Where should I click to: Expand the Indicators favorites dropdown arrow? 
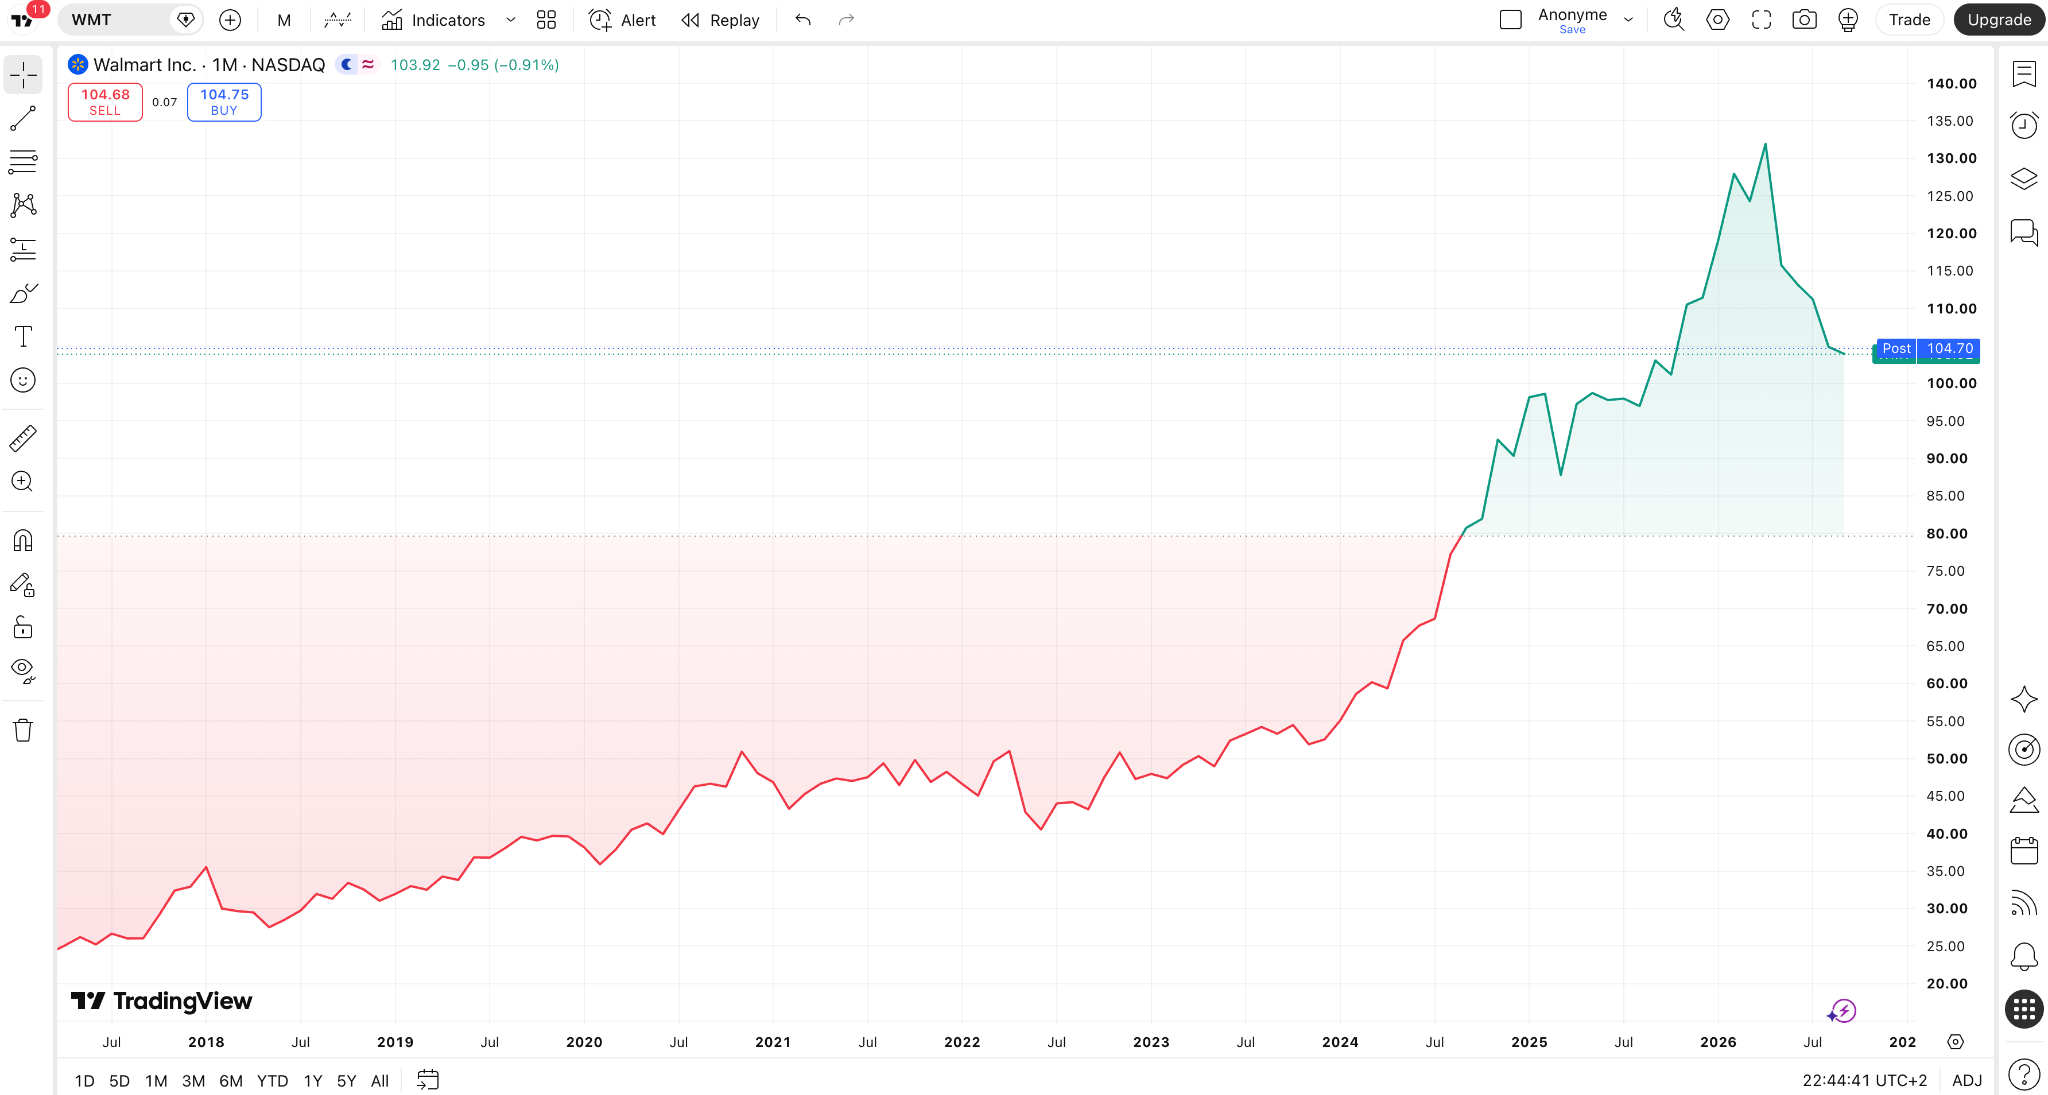click(x=510, y=20)
